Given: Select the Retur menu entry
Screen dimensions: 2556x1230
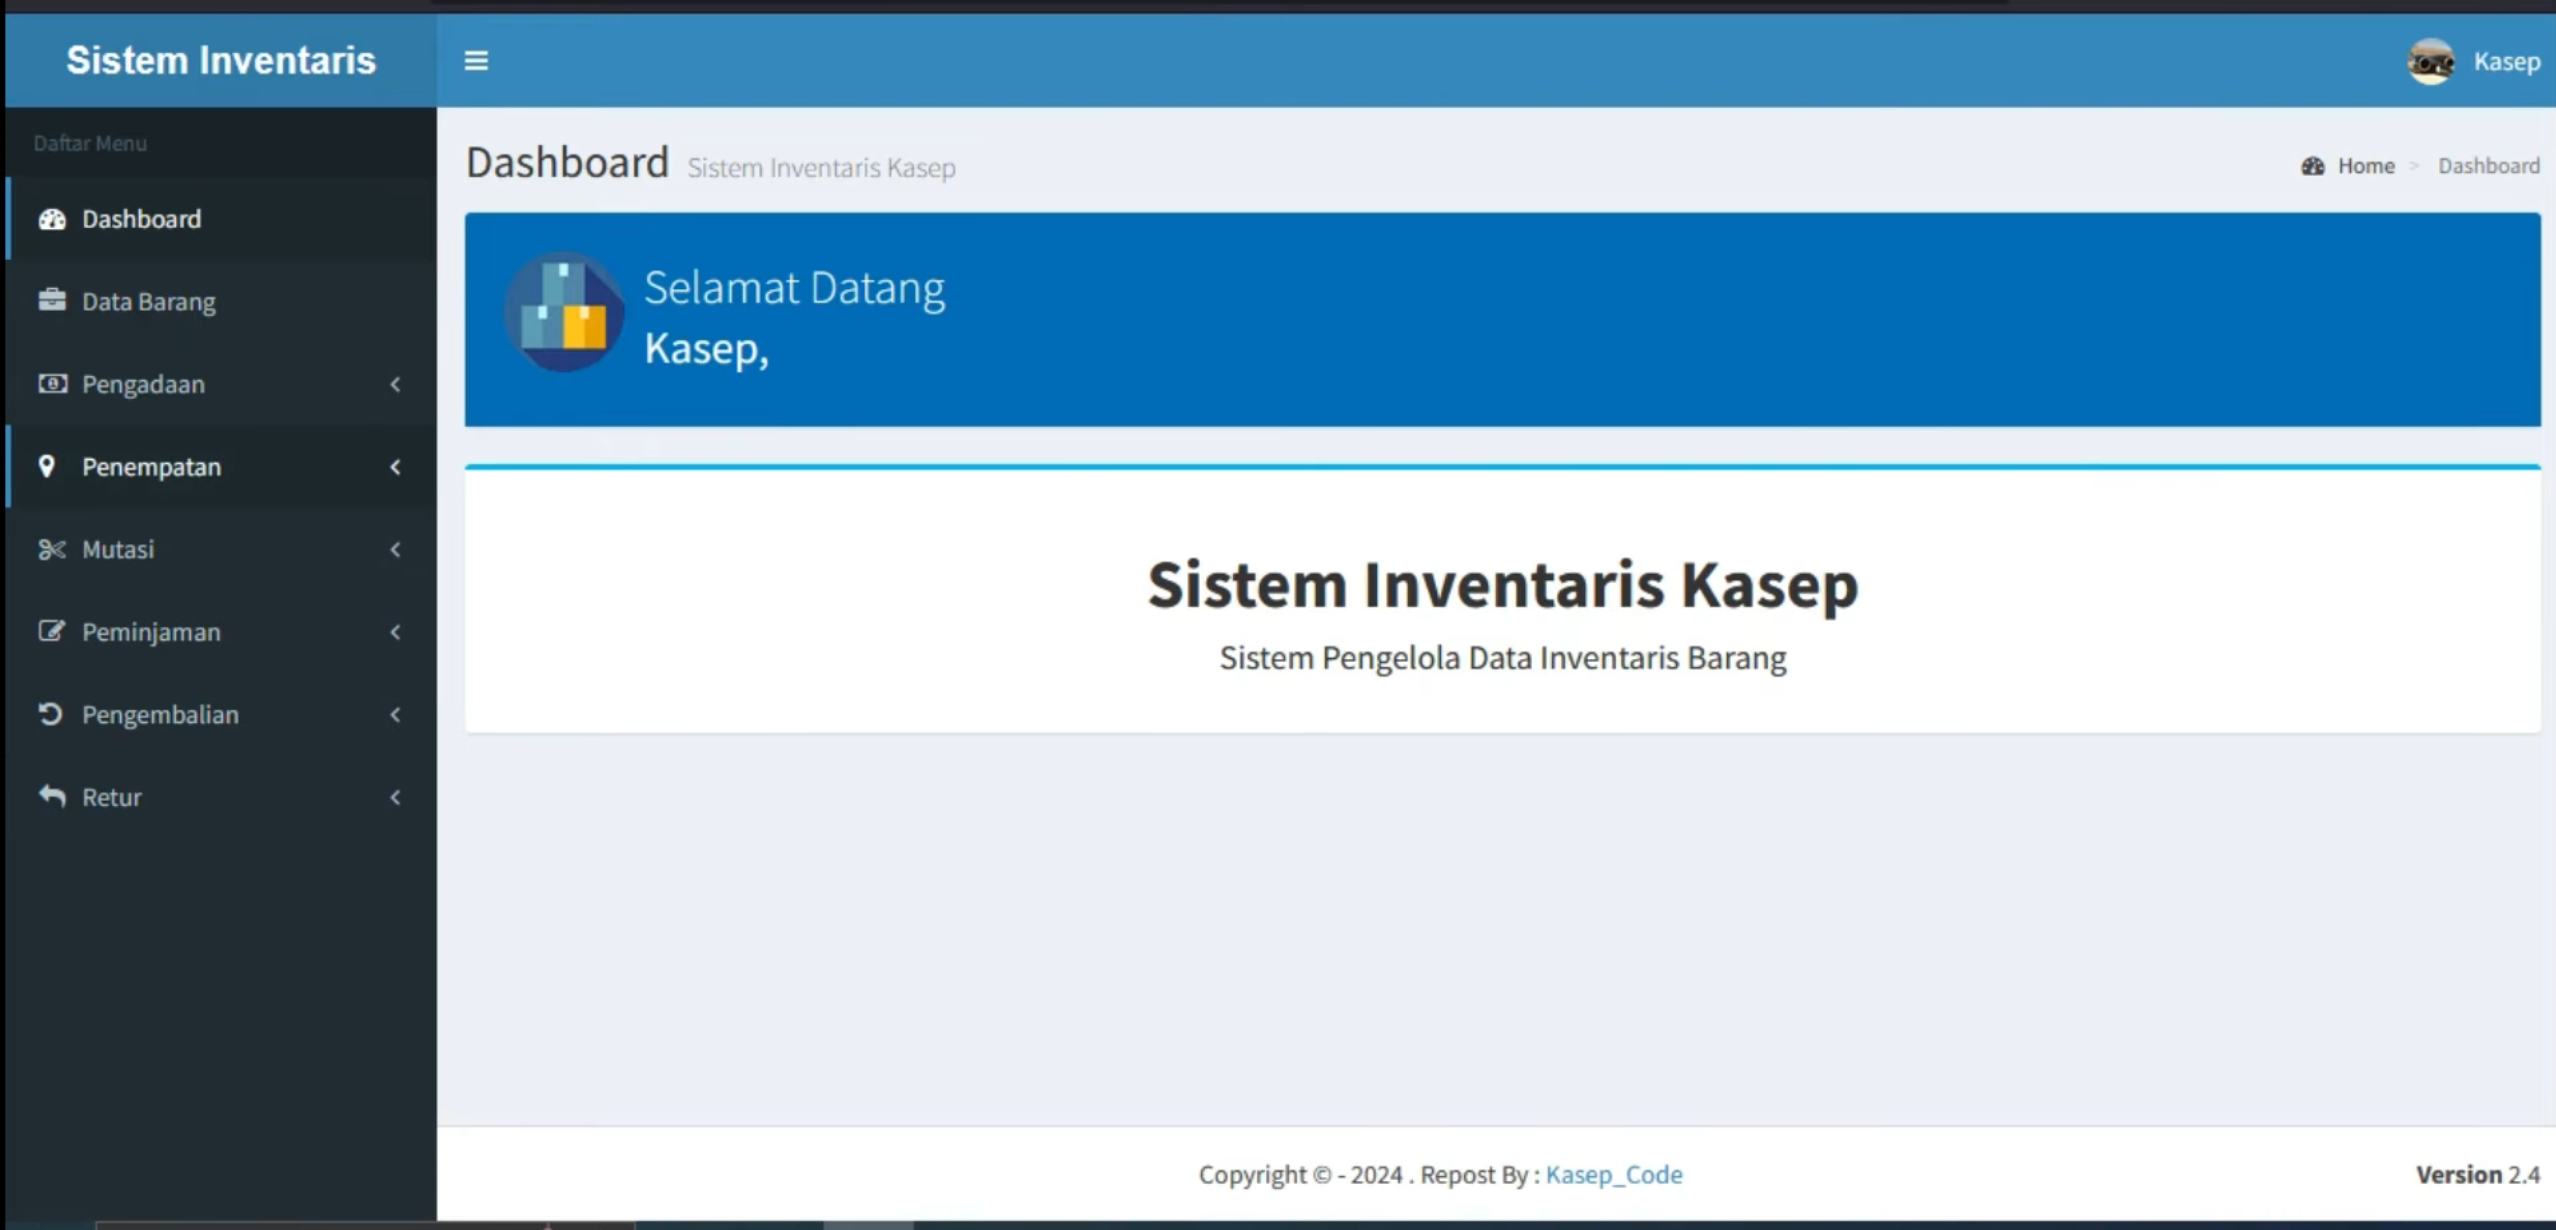Looking at the screenshot, I should 221,796.
